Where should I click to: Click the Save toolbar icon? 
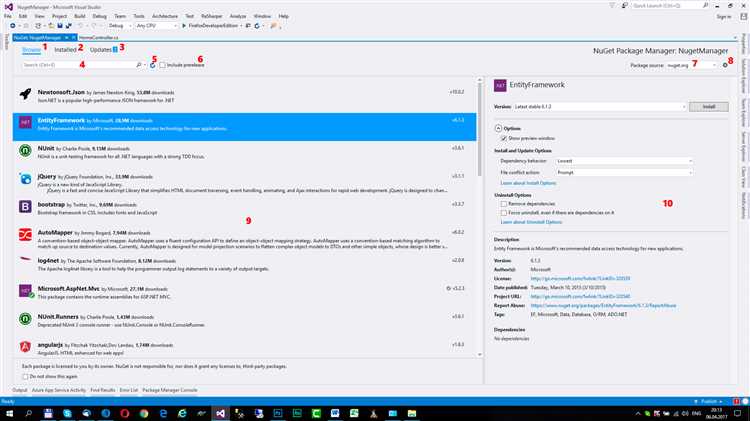point(60,25)
